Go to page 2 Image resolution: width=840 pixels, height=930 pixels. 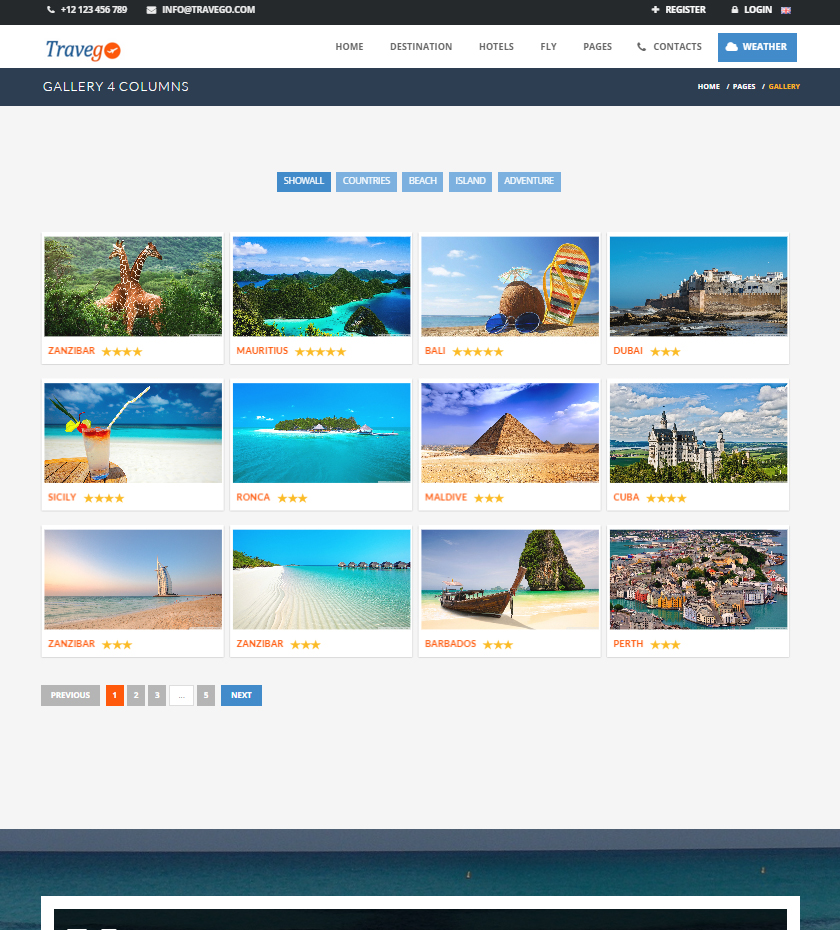coord(136,696)
